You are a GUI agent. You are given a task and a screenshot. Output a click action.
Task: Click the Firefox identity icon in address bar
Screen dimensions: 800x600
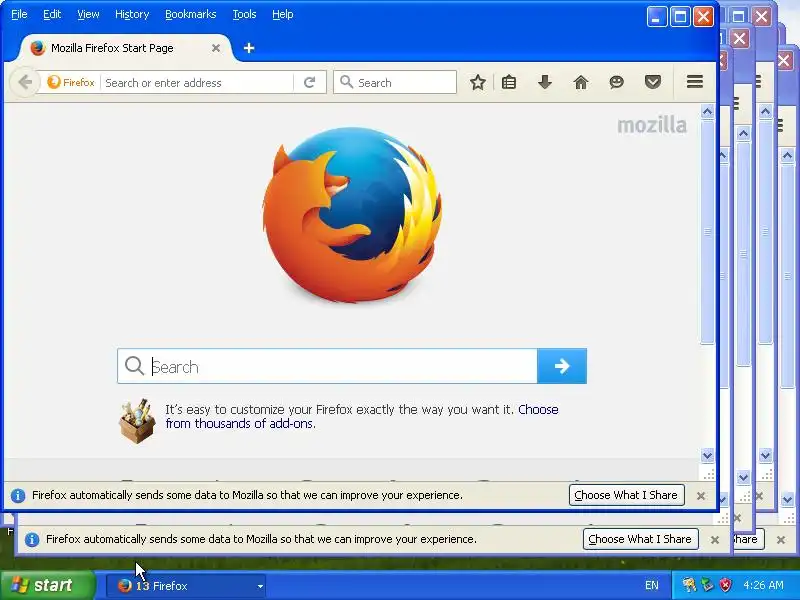pyautogui.click(x=71, y=82)
